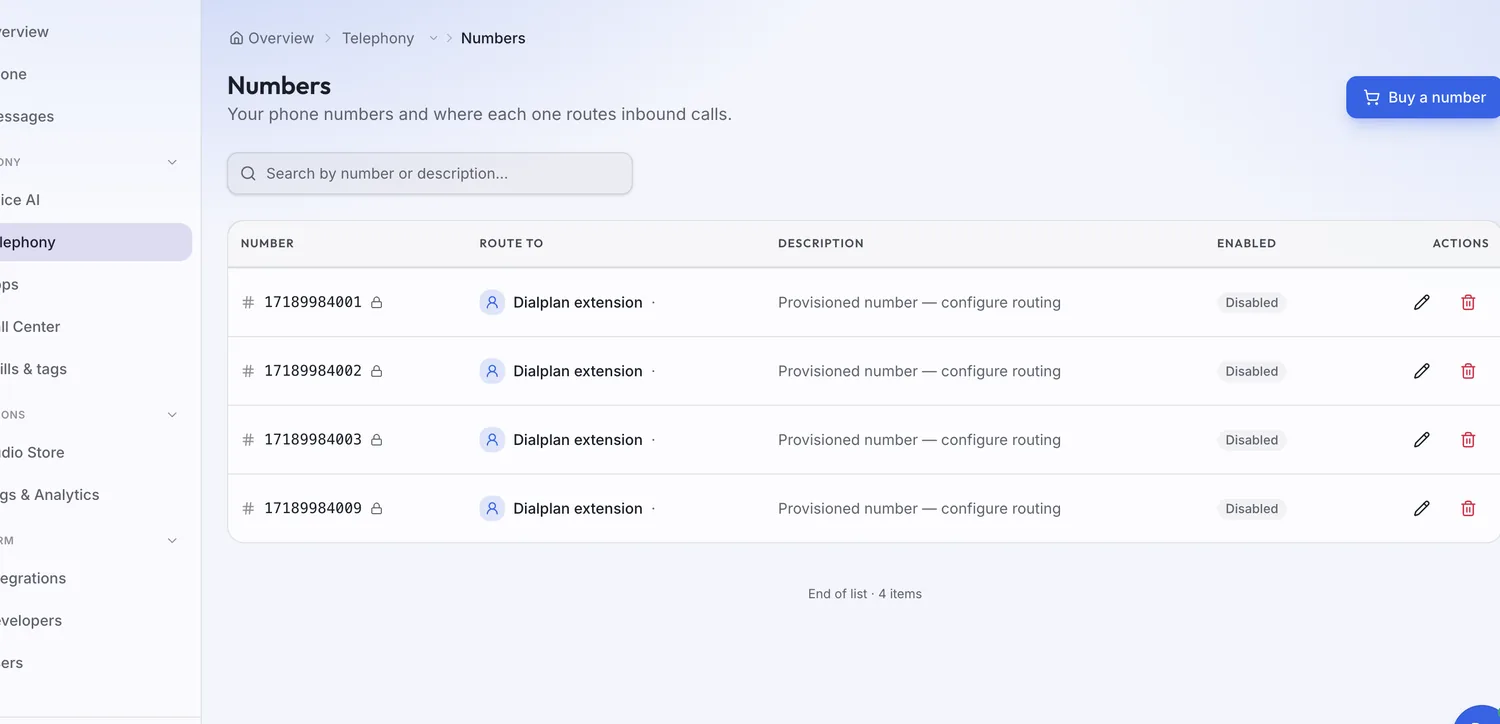
Task: Click Dialplan extension in 17189984002 row
Action: [x=578, y=371]
